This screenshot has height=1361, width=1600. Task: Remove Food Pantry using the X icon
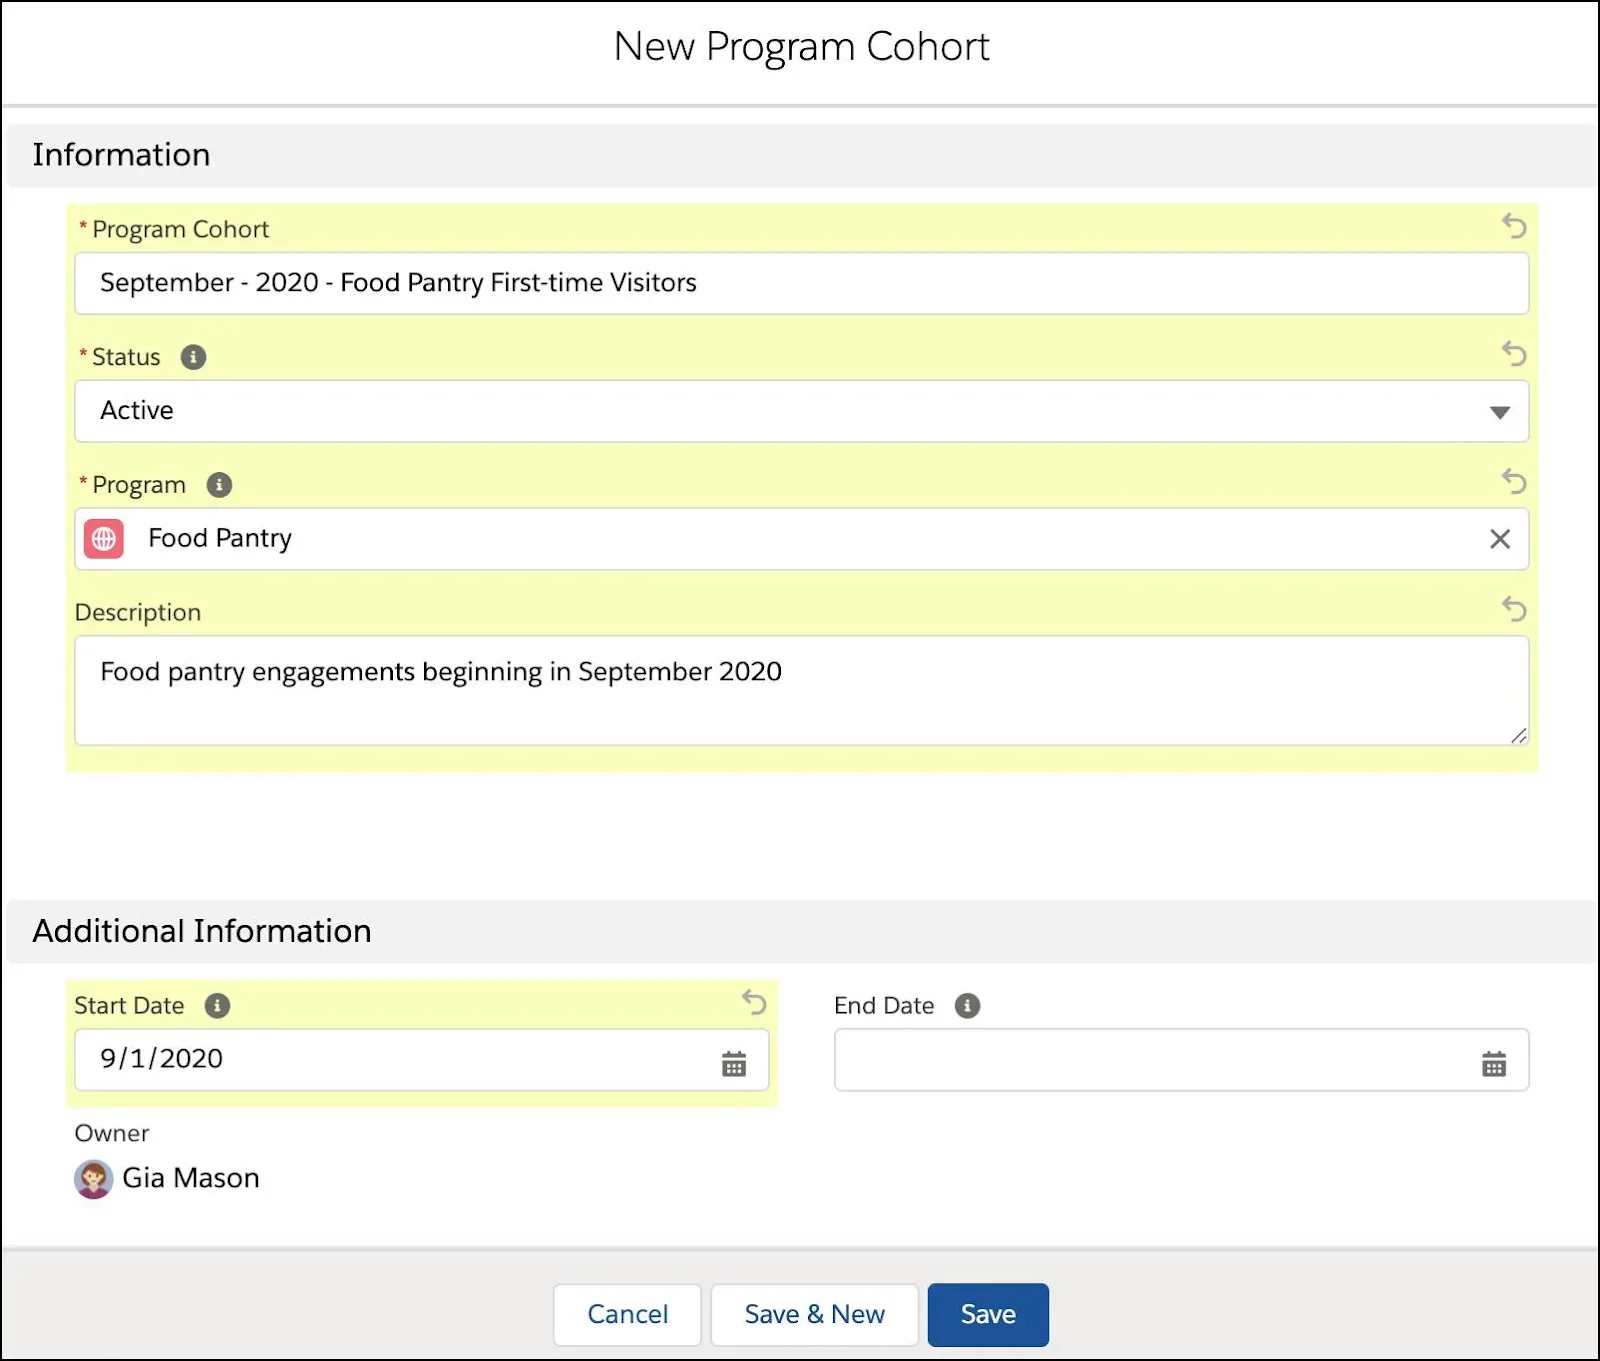(1500, 539)
